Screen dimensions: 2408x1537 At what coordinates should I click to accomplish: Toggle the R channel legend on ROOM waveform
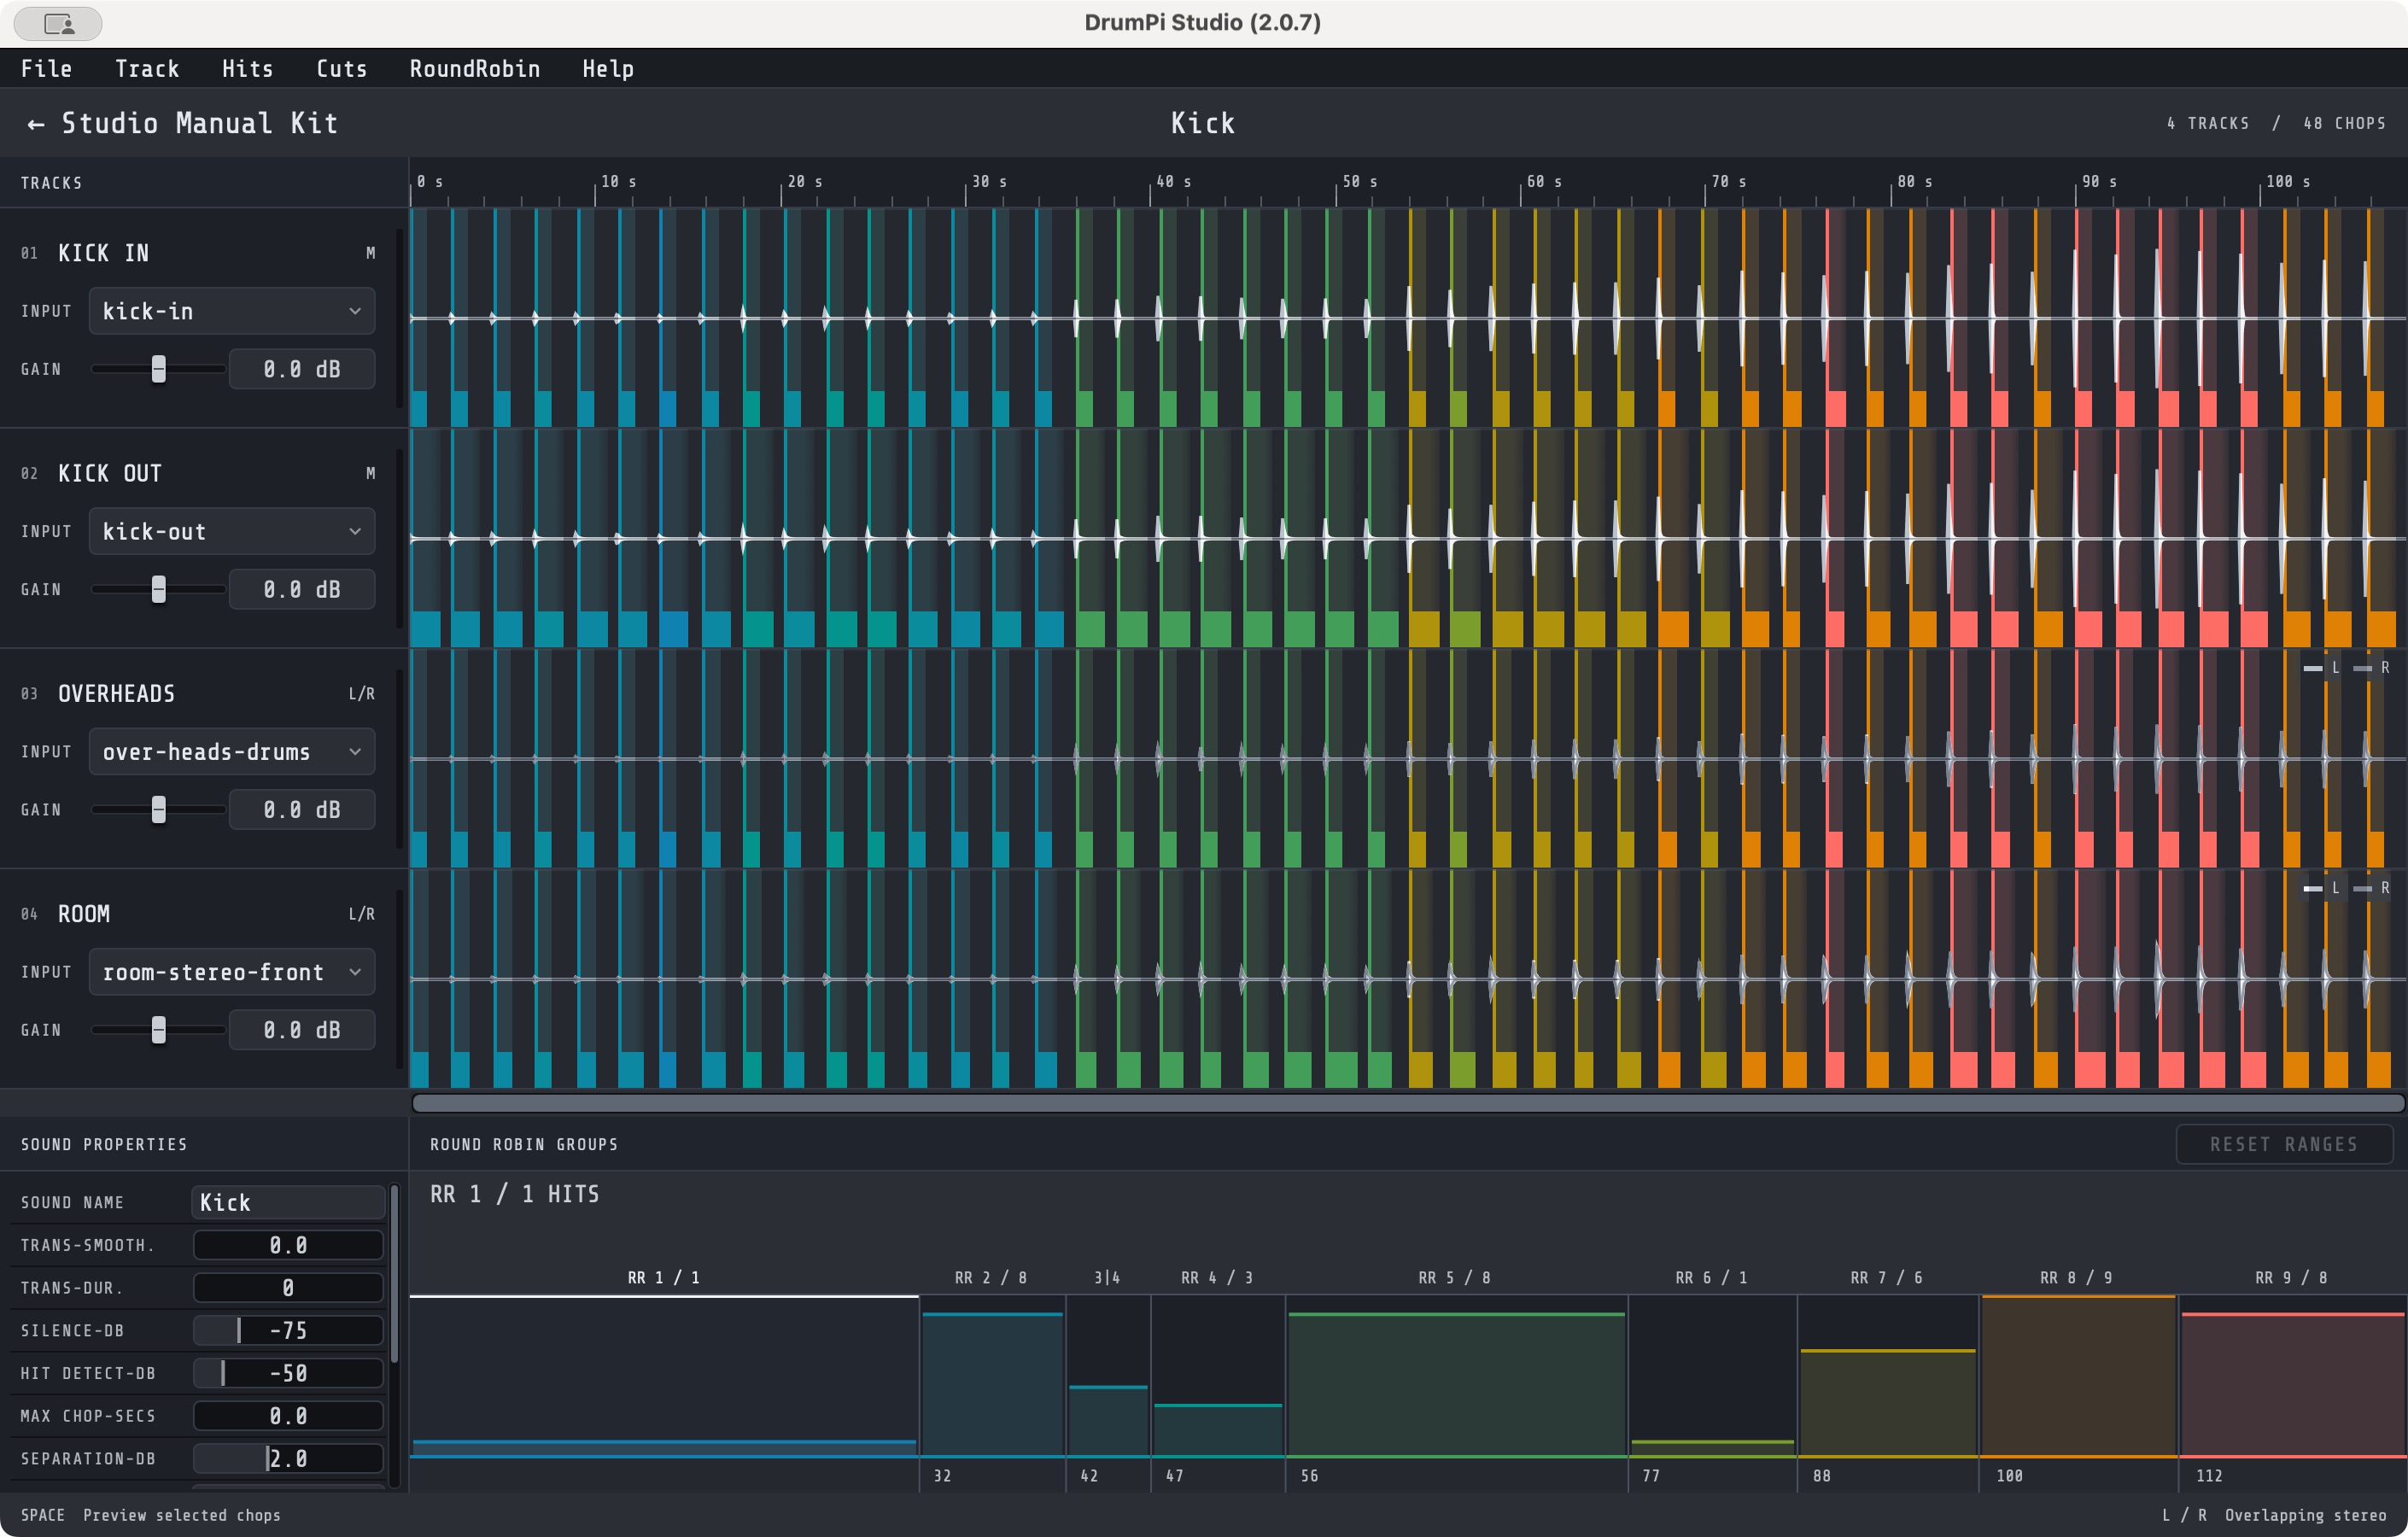point(2372,888)
